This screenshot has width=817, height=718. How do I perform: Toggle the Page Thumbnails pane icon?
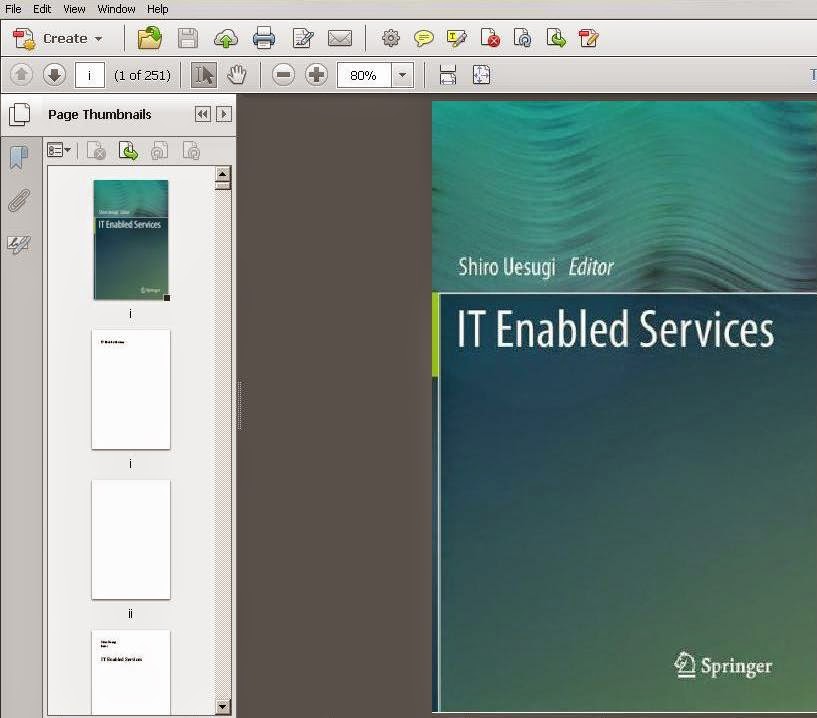(x=19, y=115)
